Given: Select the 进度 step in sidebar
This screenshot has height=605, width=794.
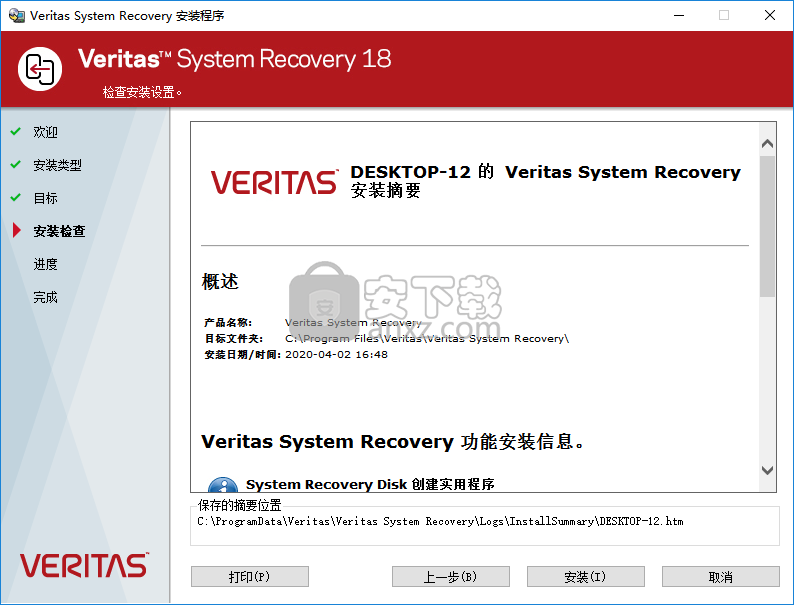Looking at the screenshot, I should coord(46,264).
